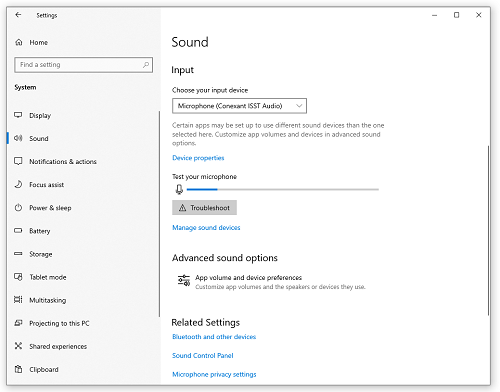The height and width of the screenshot is (392, 500).
Task: Click the microphone test level bar
Action: pyautogui.click(x=283, y=189)
